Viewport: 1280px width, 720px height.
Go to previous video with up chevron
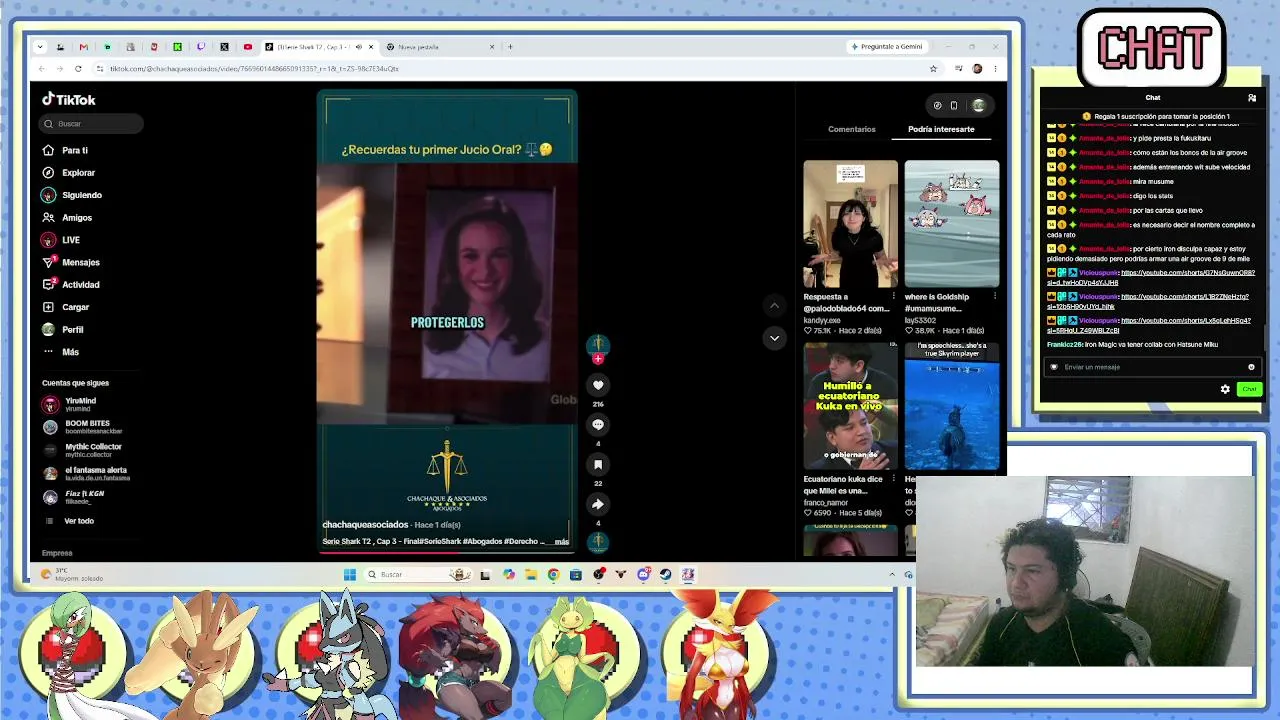[774, 306]
